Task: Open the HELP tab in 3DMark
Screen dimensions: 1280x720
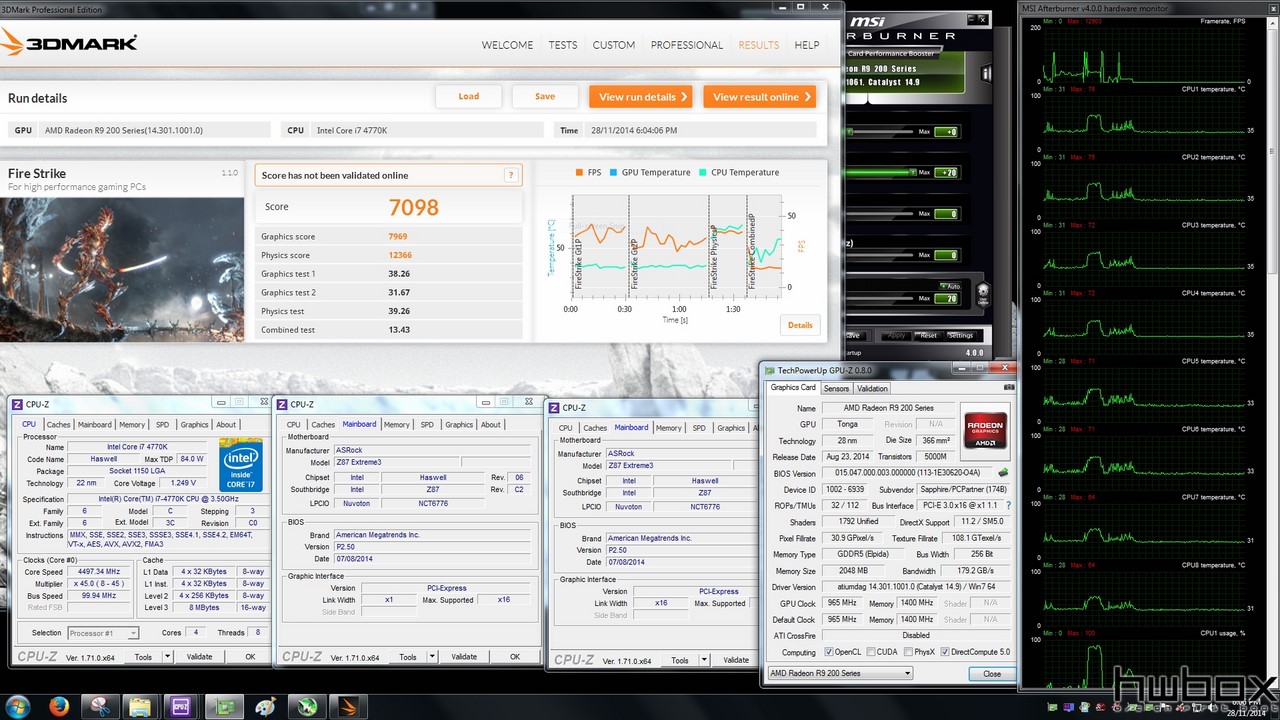Action: point(807,45)
